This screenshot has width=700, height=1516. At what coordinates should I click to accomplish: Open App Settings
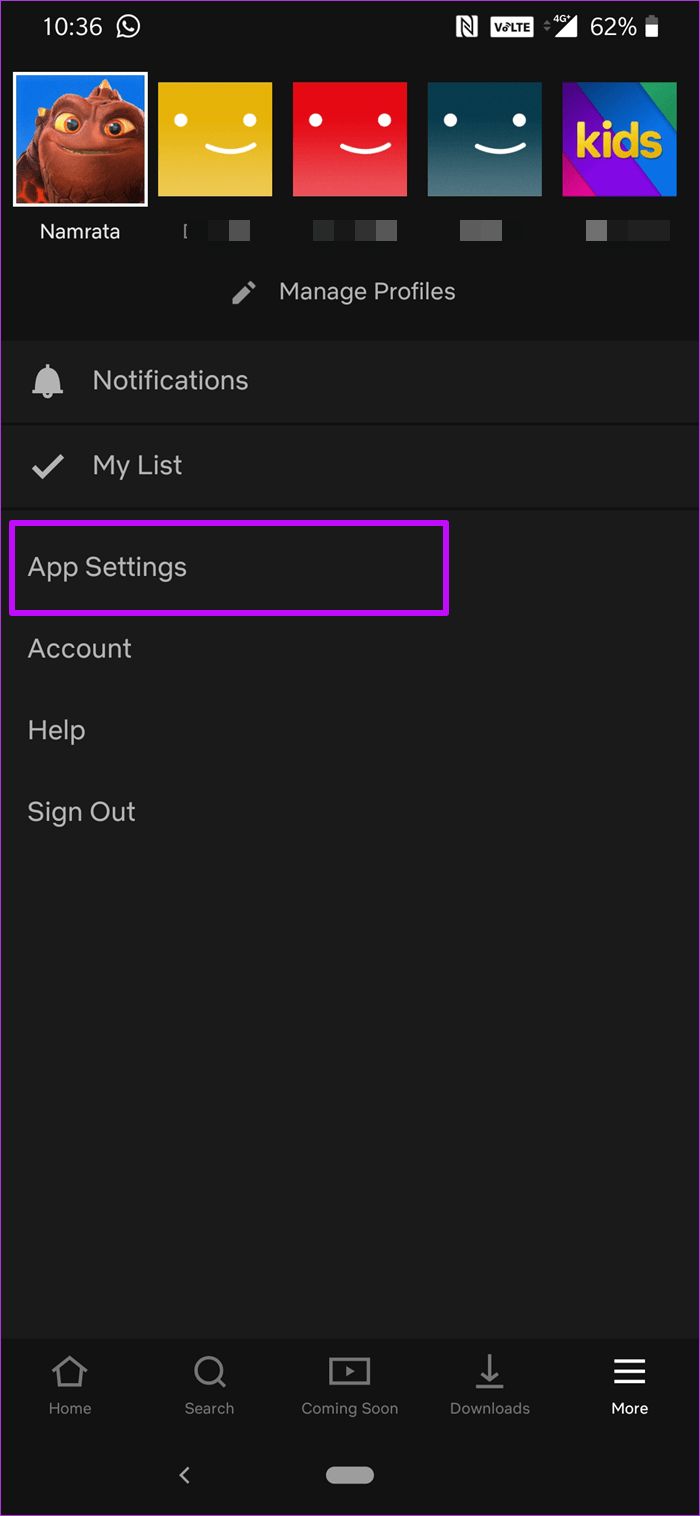[x=107, y=567]
